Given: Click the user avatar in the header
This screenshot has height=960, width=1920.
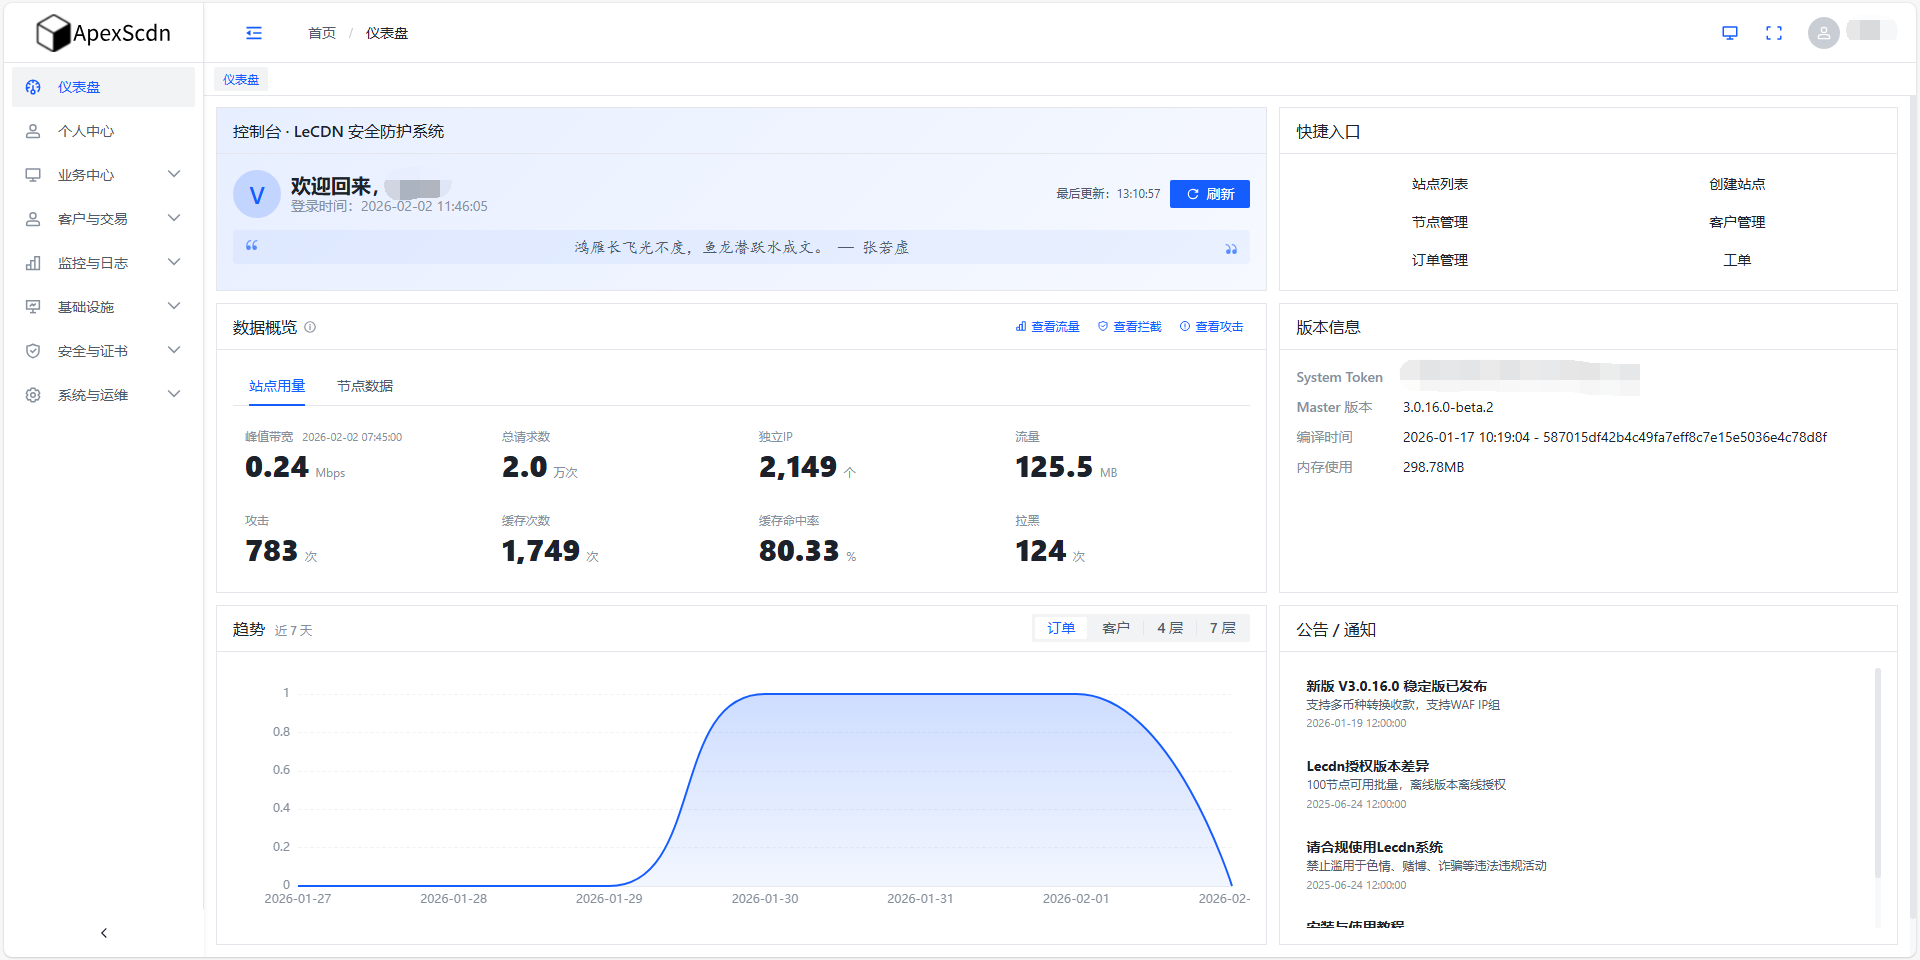Looking at the screenshot, I should 1823,32.
